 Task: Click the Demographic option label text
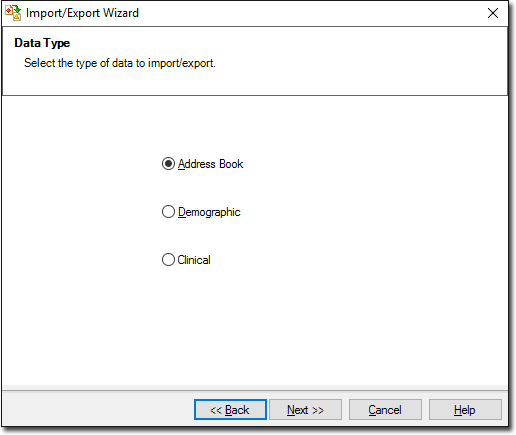(x=209, y=212)
